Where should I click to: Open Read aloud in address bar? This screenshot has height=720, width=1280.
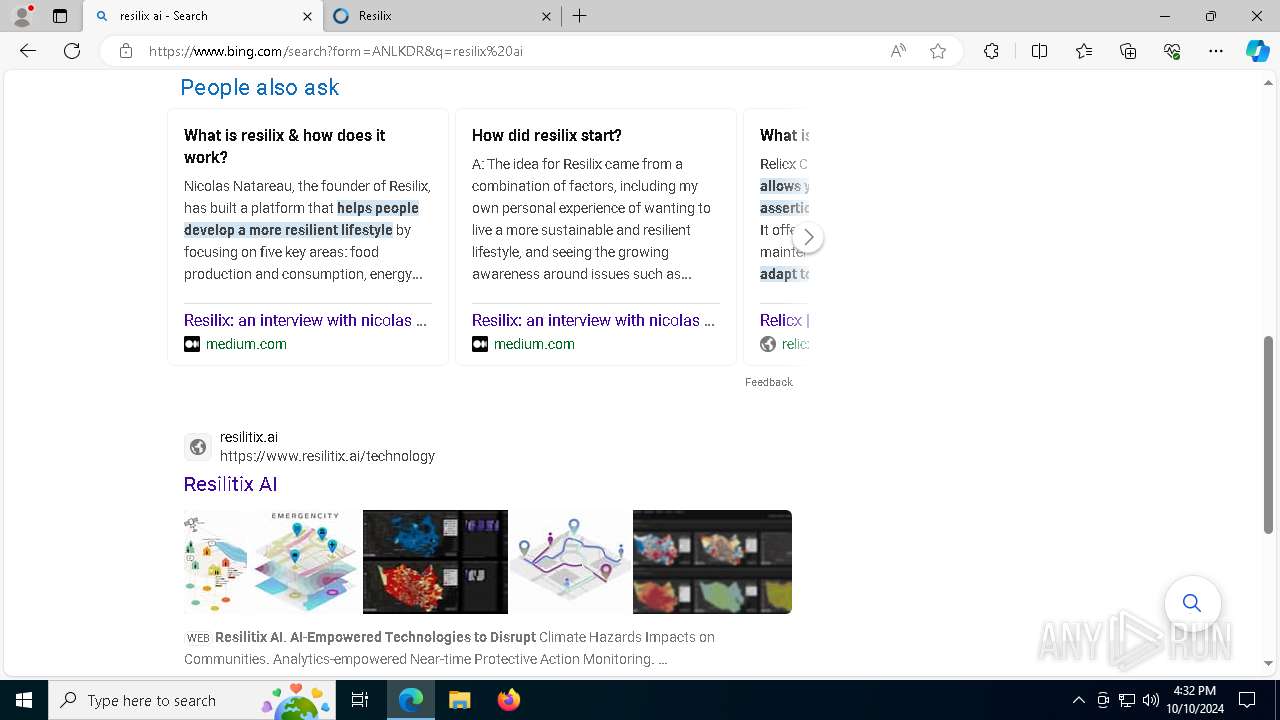point(898,51)
